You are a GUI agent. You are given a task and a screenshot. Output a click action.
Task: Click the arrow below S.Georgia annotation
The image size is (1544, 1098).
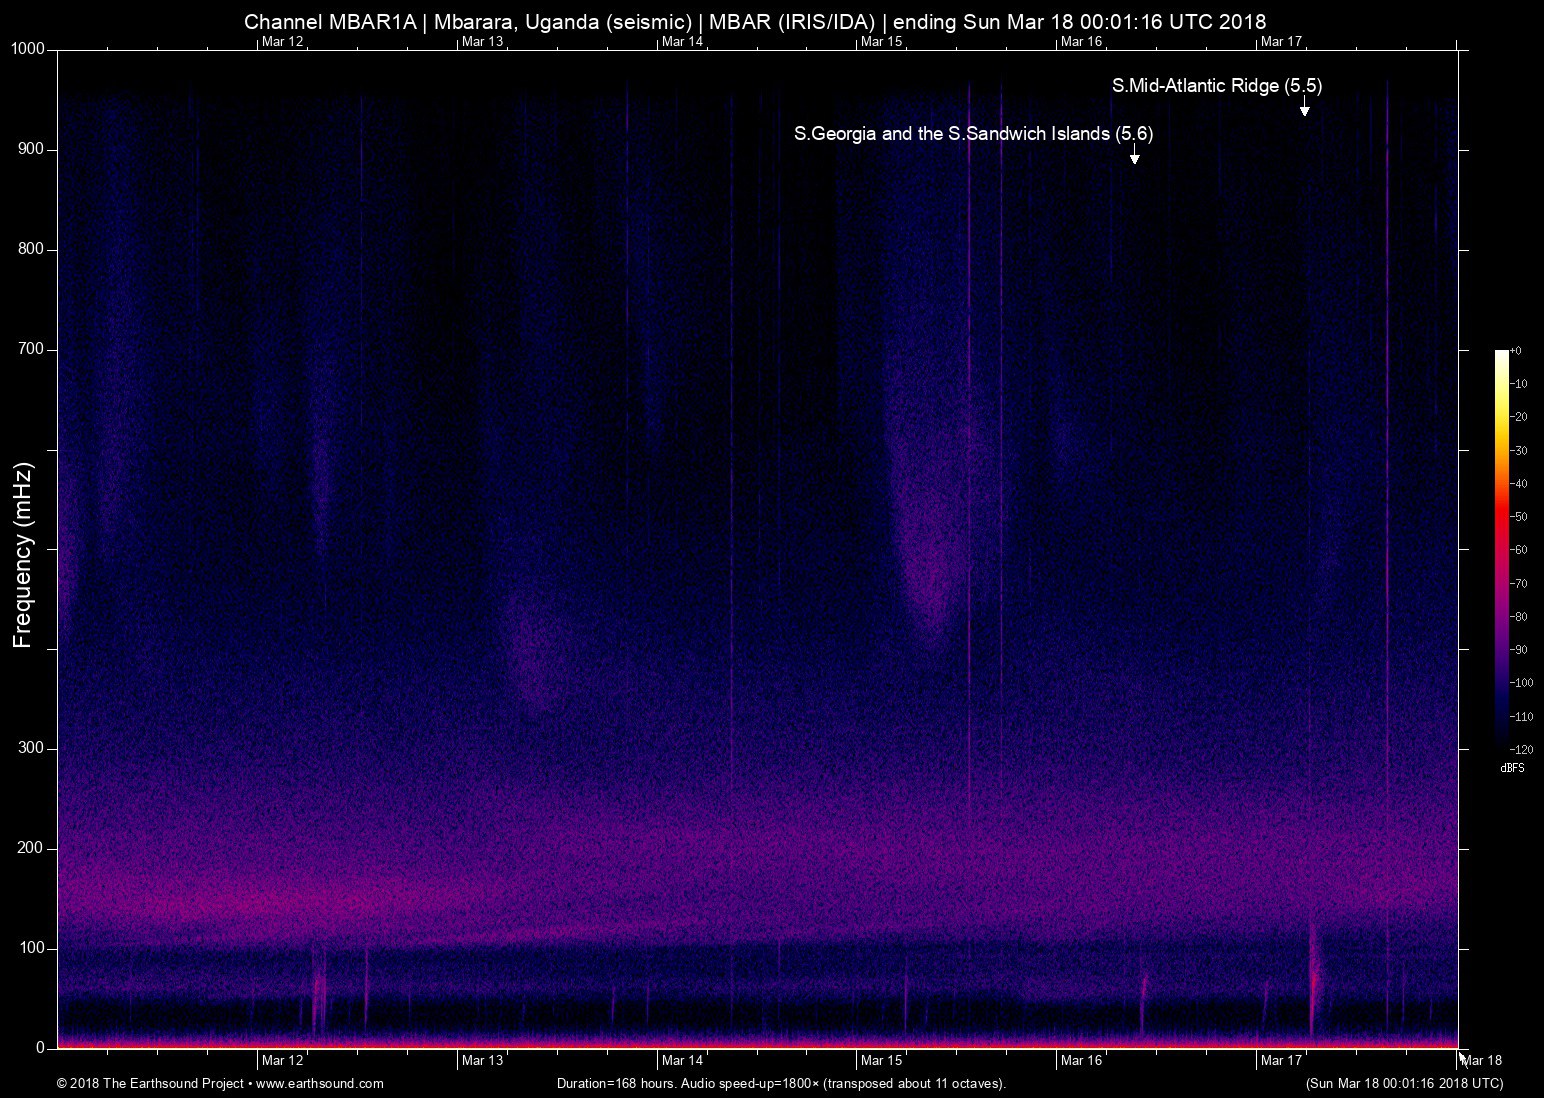coord(1134,154)
